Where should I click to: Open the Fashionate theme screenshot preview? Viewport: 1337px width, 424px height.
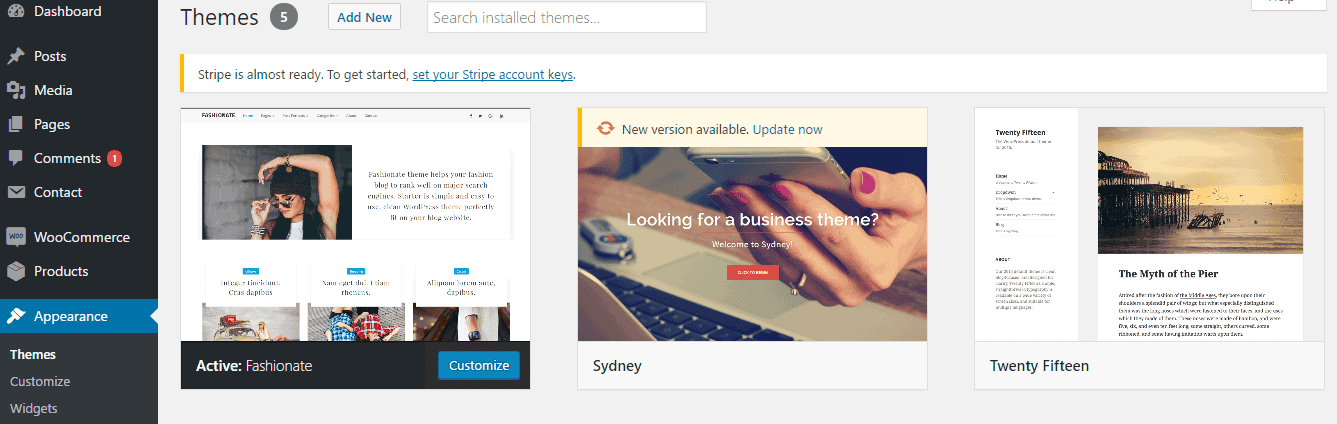tap(355, 225)
